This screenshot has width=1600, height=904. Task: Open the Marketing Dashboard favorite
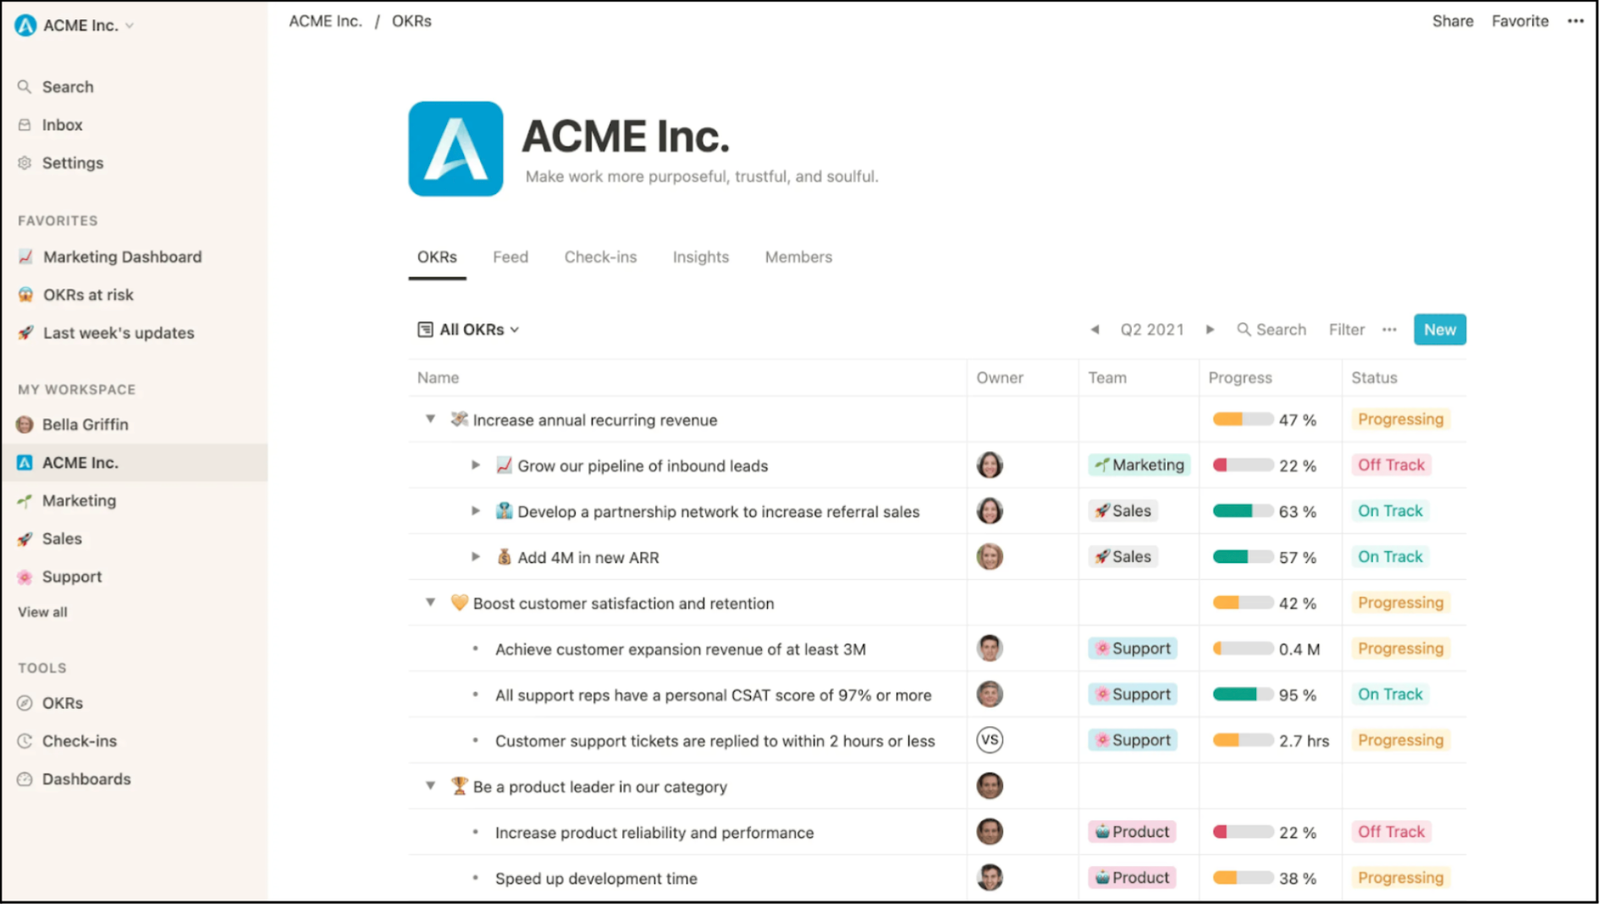coord(121,256)
